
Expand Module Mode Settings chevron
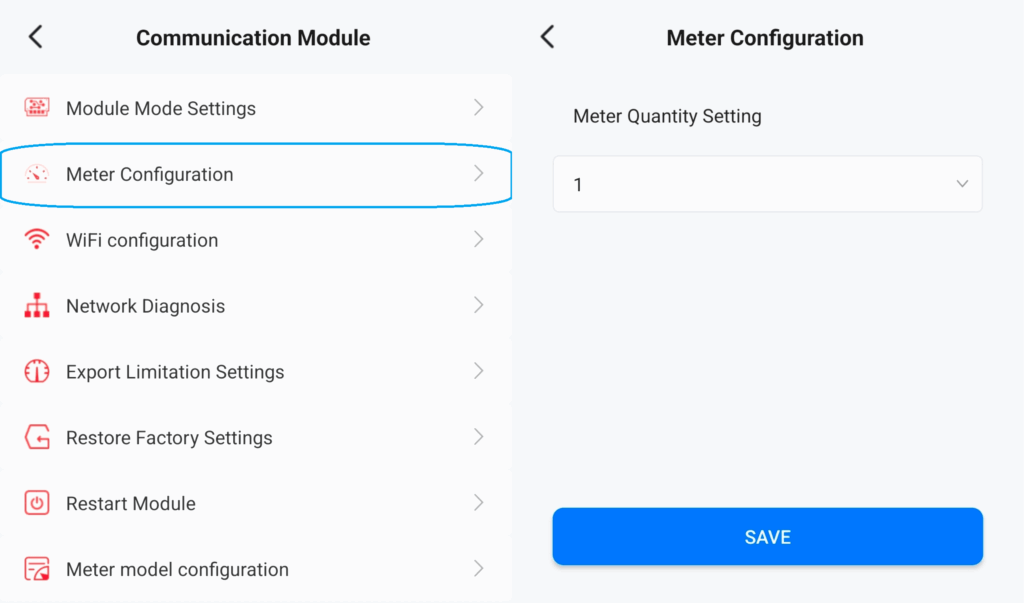click(479, 108)
